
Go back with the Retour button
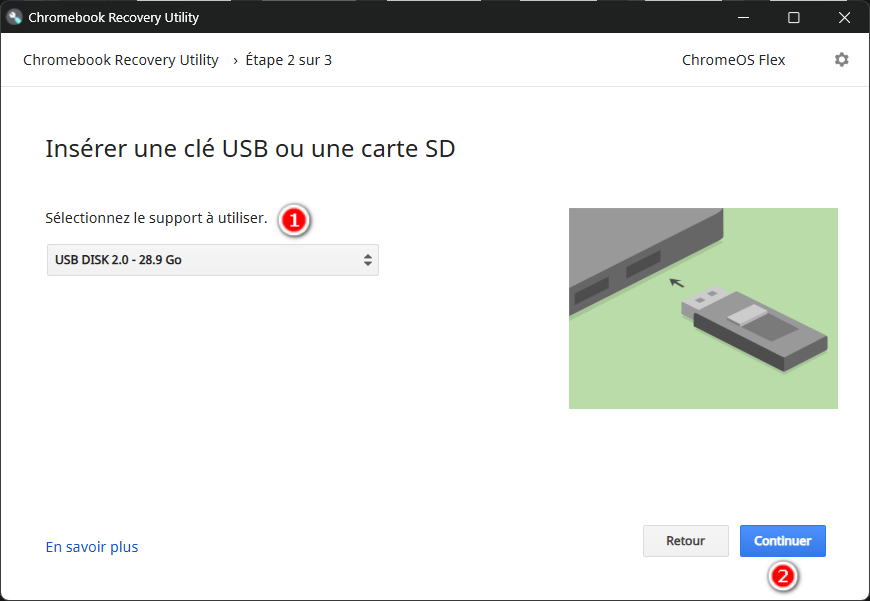pyautogui.click(x=685, y=541)
